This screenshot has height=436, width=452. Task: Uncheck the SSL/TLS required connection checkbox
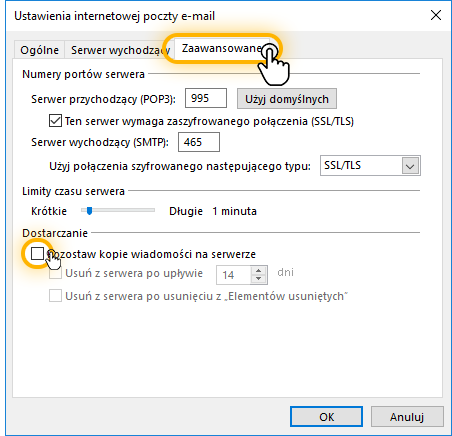coord(55,121)
